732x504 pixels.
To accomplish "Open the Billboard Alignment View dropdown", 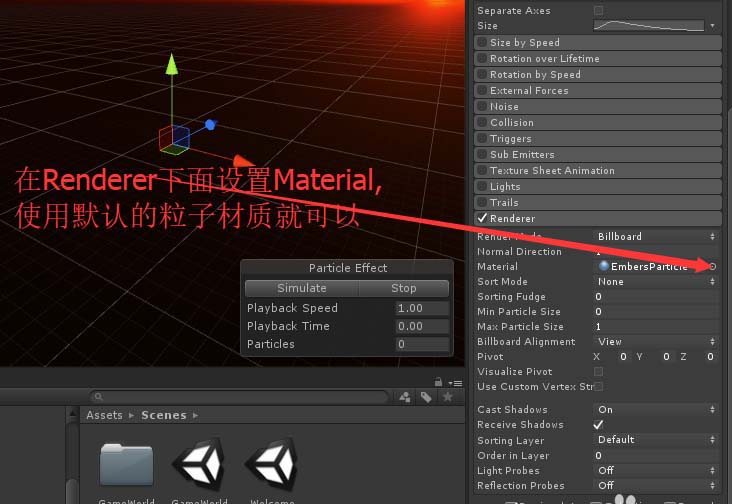I will coord(655,342).
